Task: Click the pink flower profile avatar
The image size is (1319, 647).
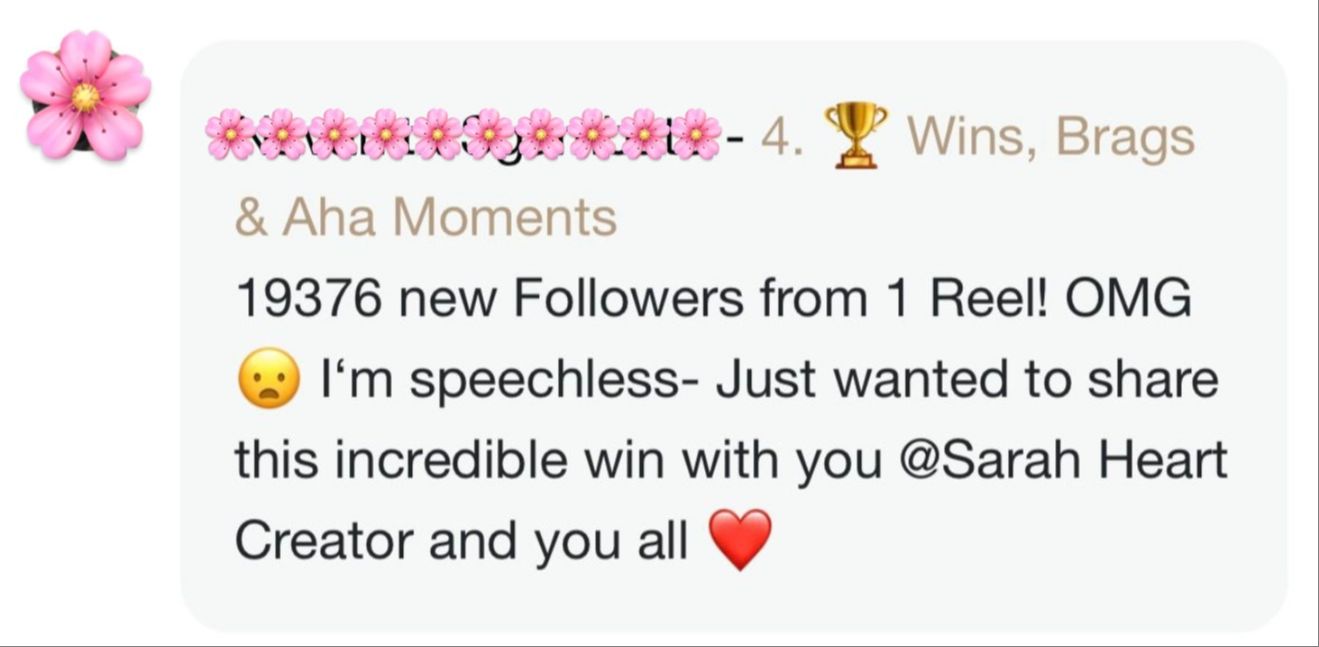Action: [85, 95]
